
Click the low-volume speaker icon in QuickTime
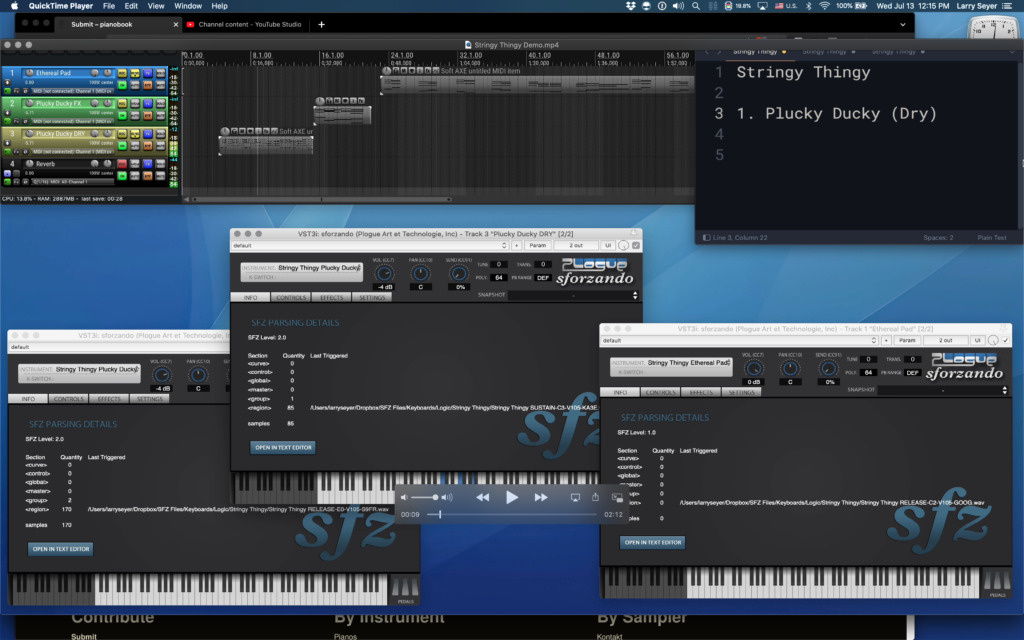pos(404,498)
